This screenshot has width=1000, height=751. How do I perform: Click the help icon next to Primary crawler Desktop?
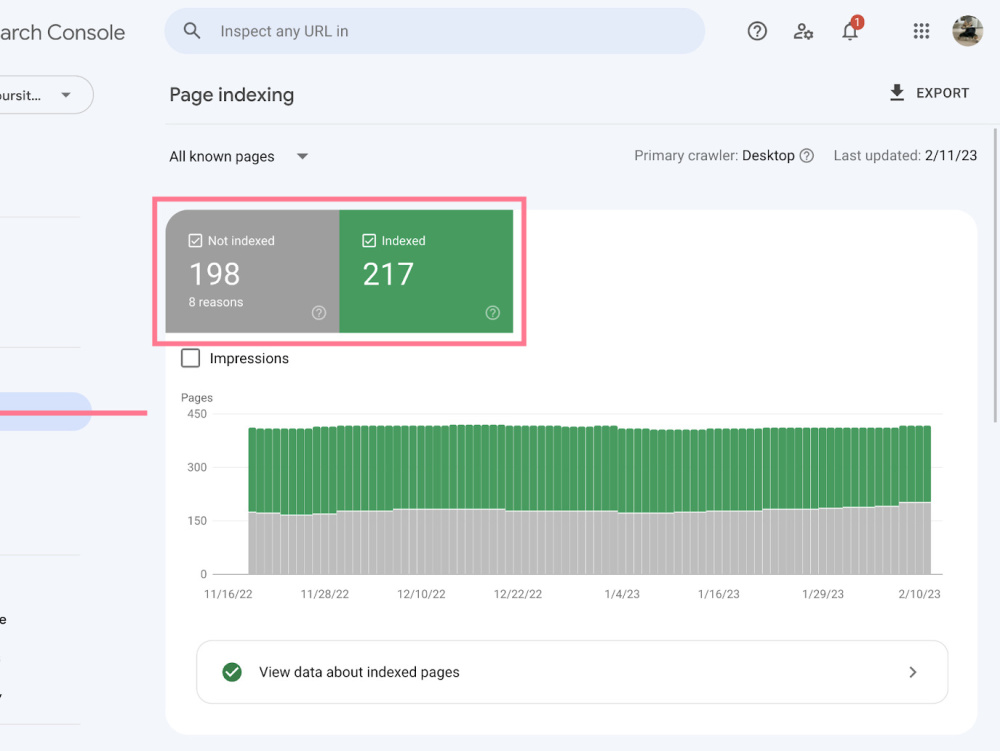click(808, 155)
